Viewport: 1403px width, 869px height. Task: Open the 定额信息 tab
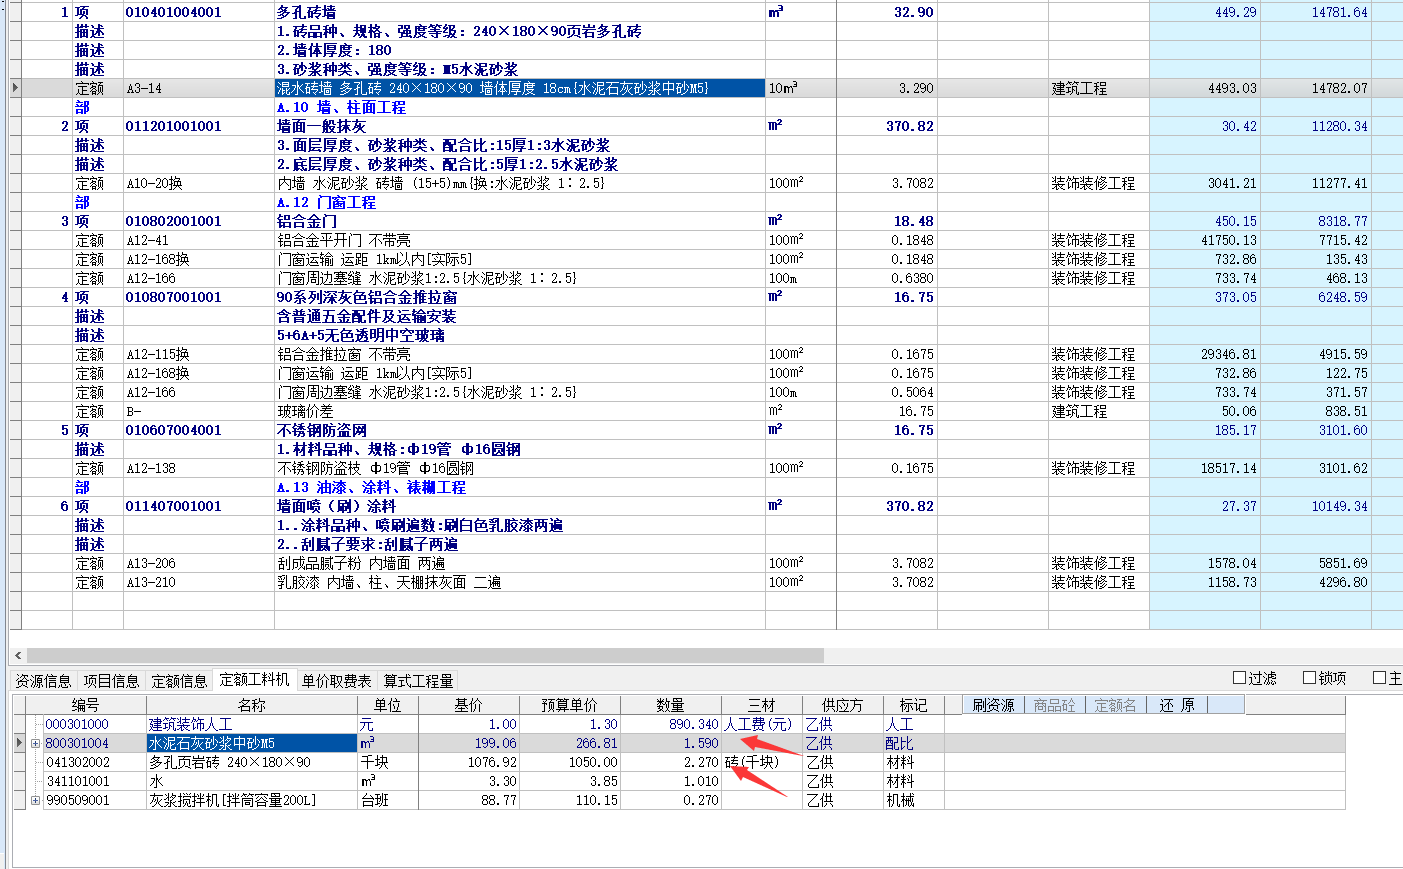click(x=179, y=681)
